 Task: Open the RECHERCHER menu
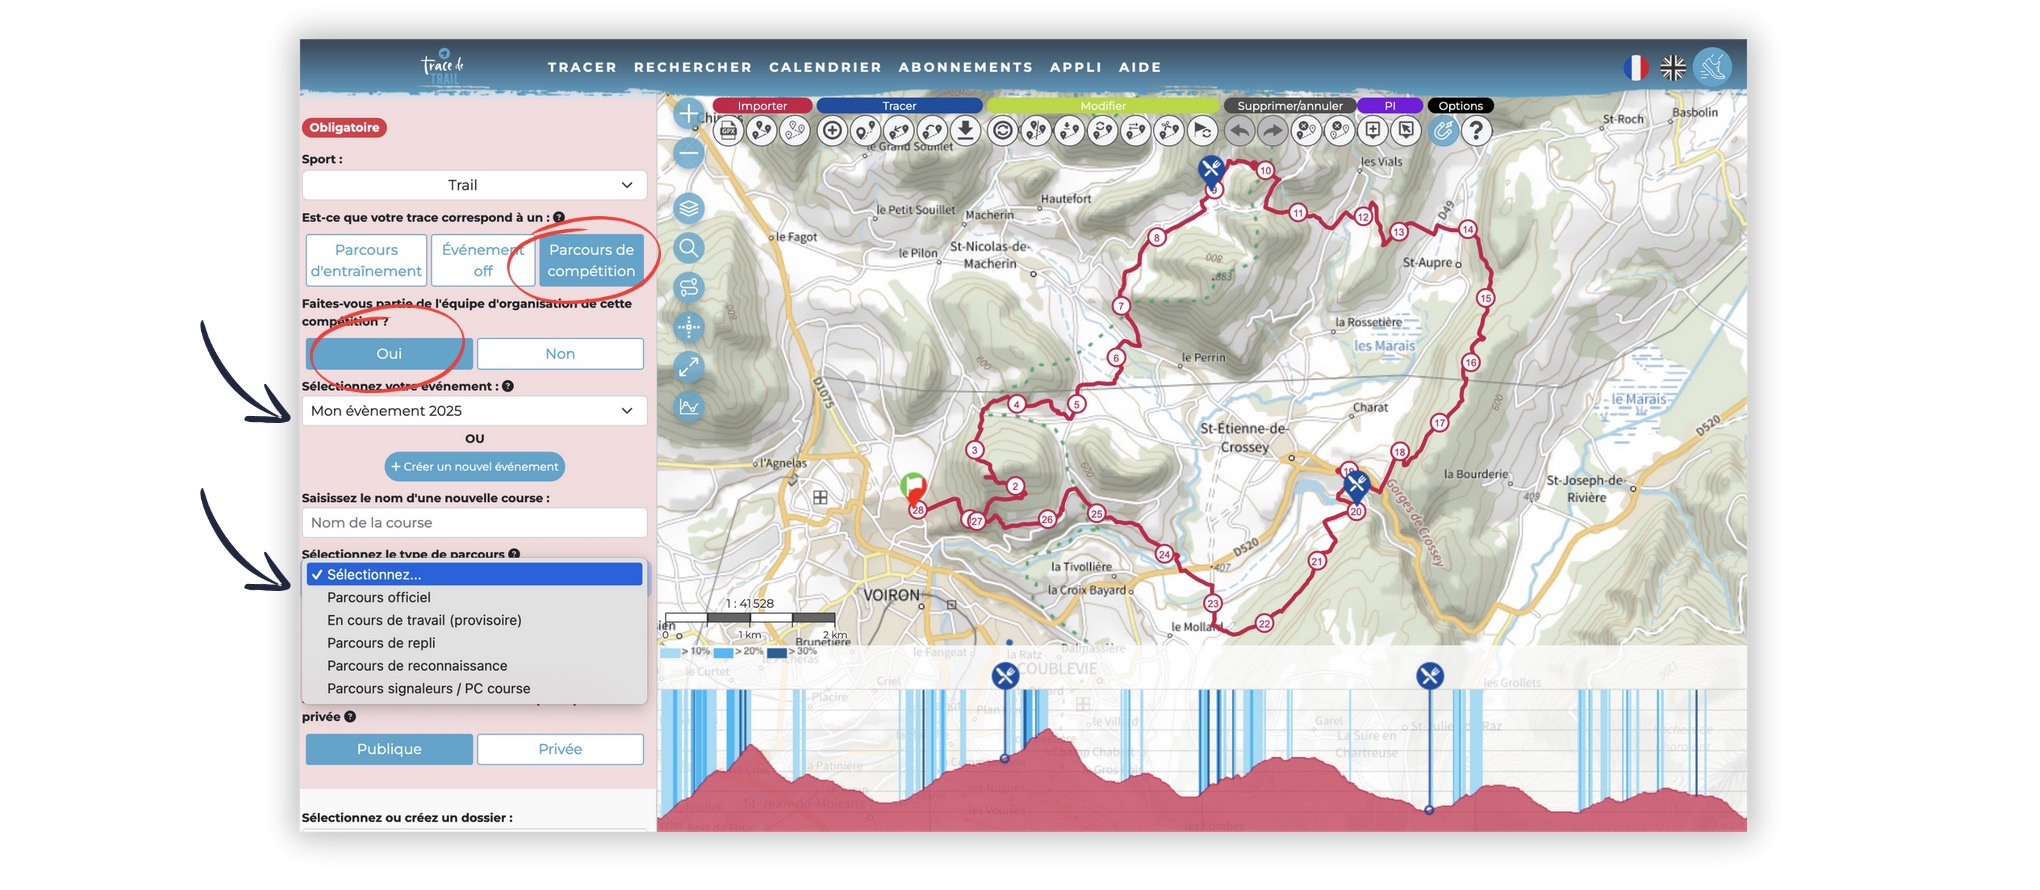692,67
